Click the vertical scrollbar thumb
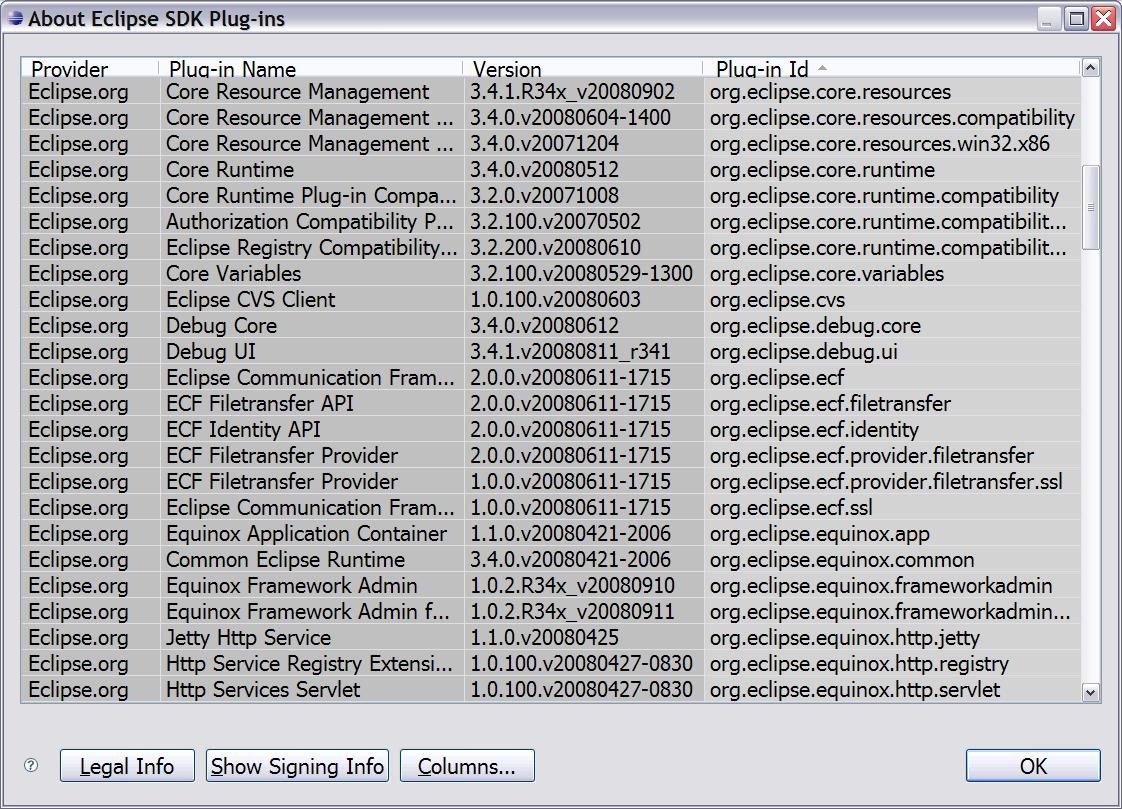The width and height of the screenshot is (1122, 809). (x=1091, y=207)
